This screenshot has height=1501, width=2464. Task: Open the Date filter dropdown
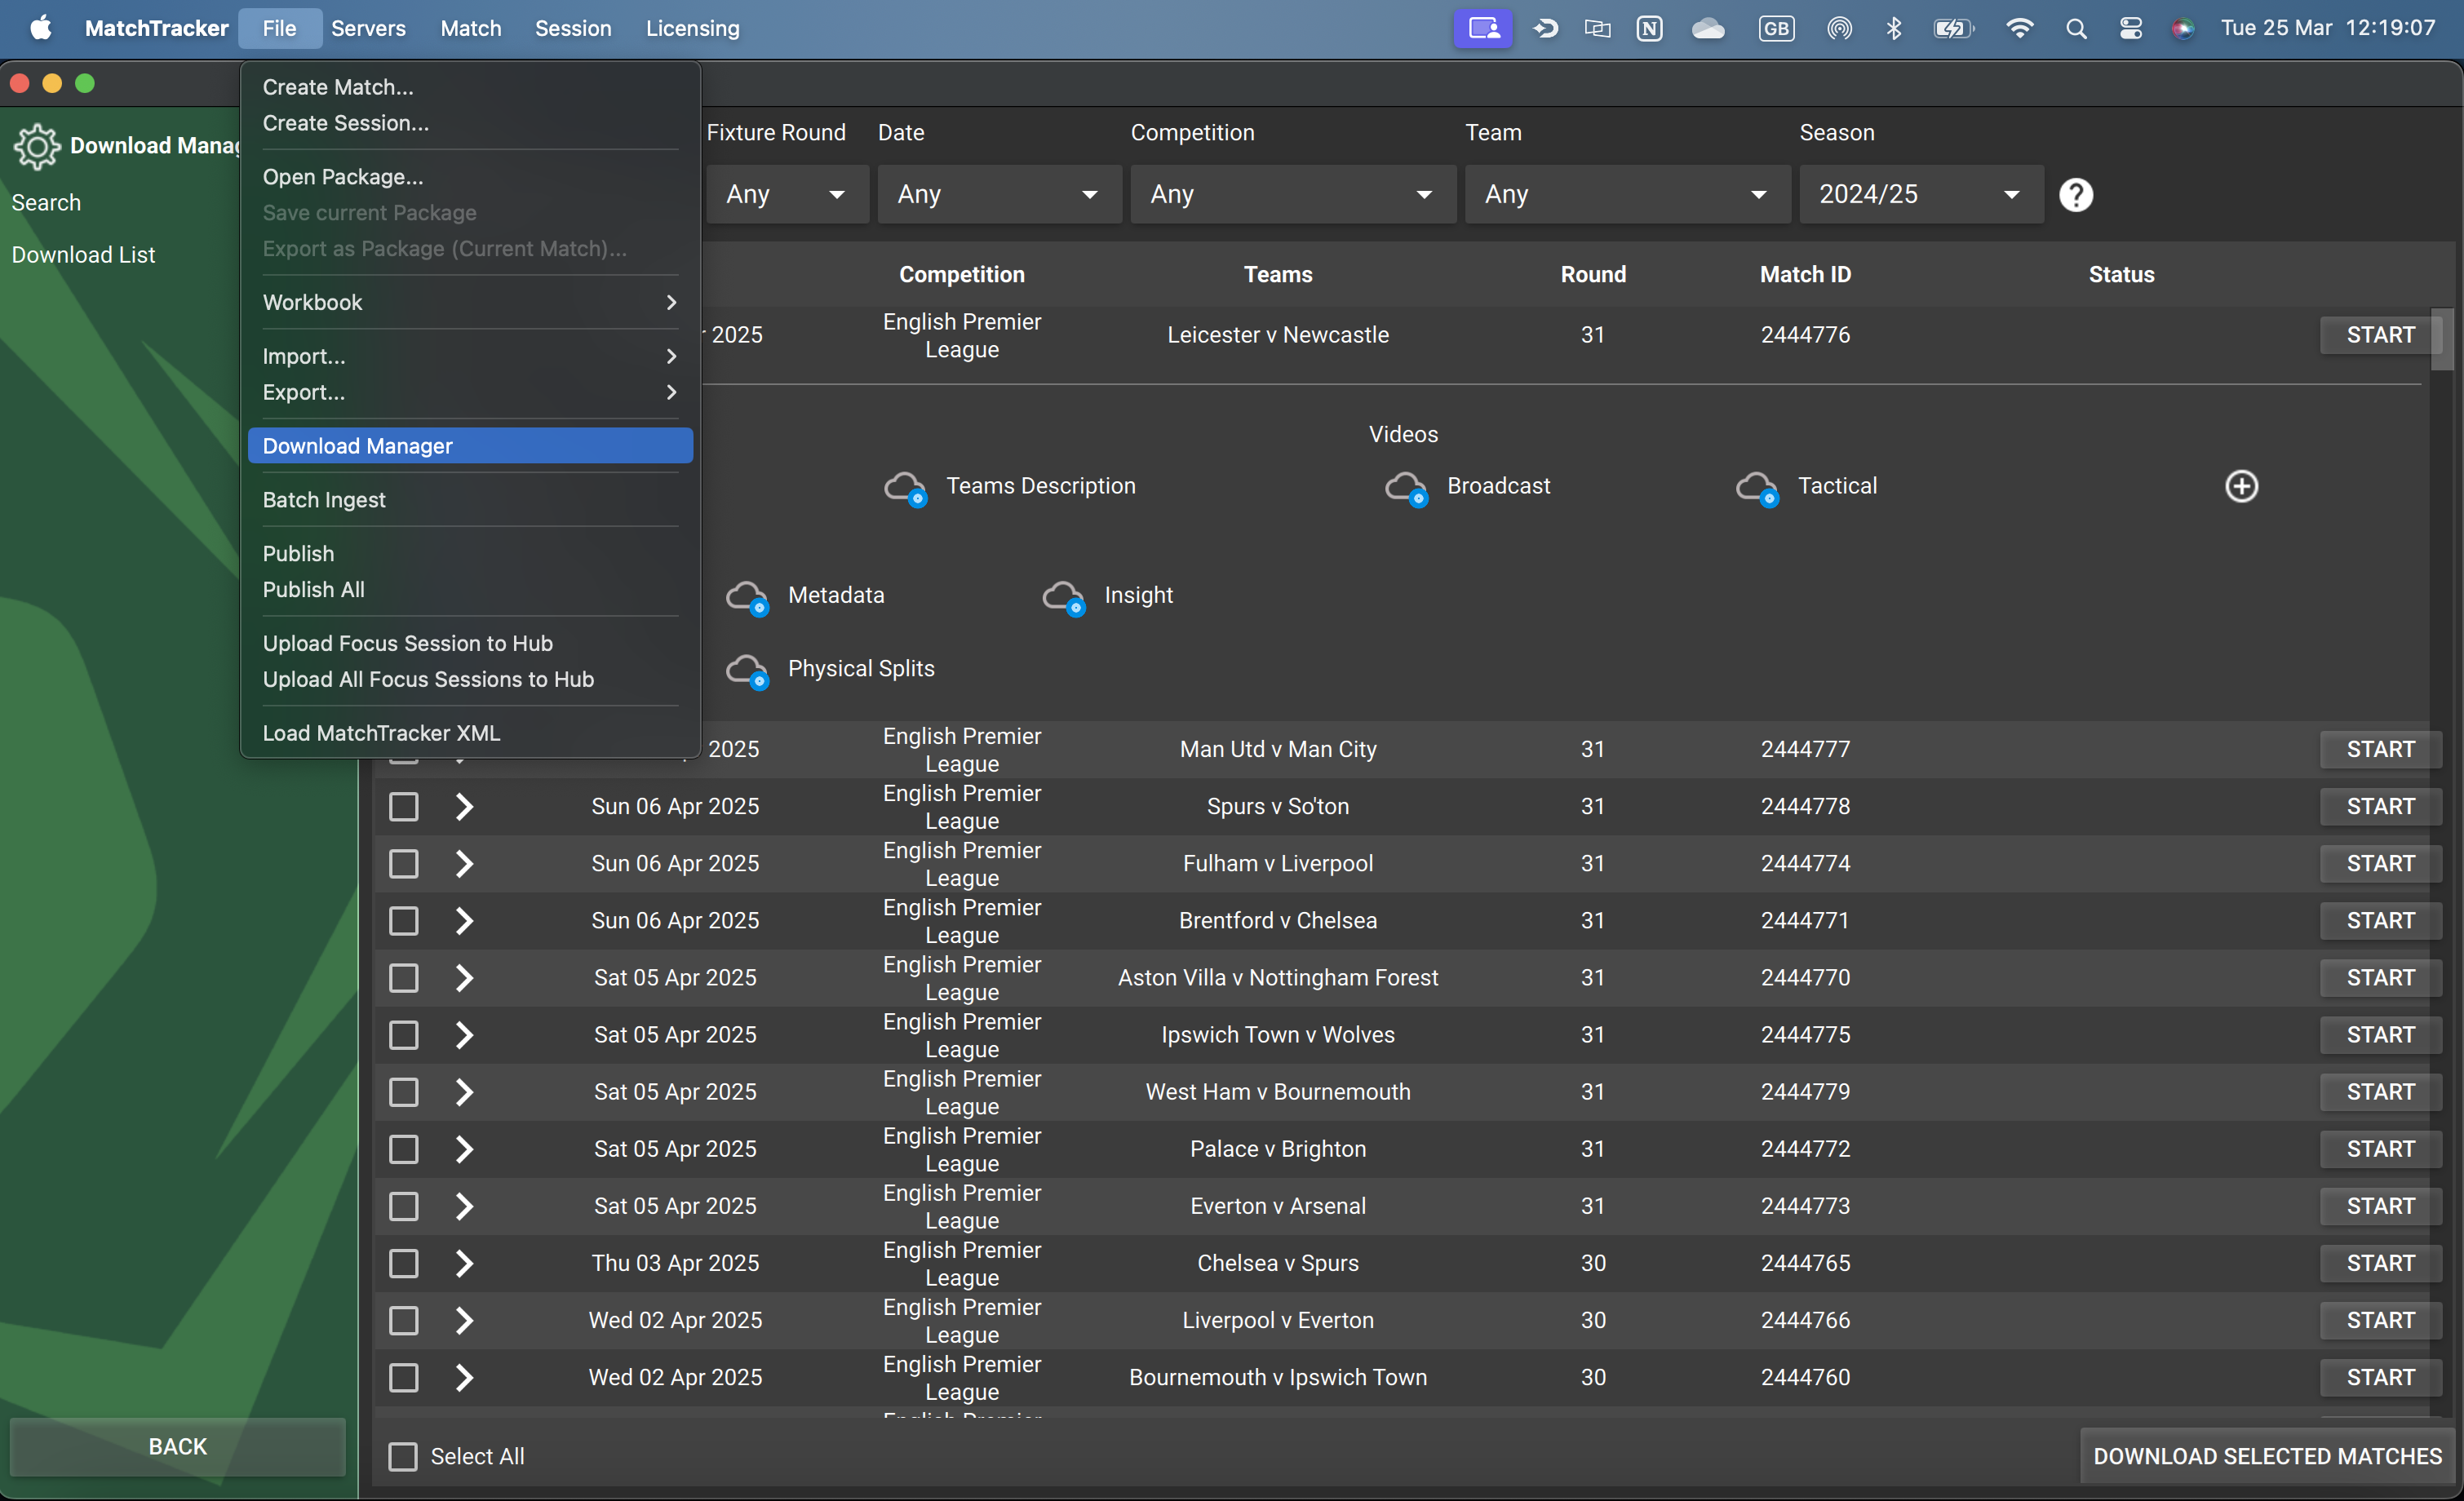click(x=999, y=194)
